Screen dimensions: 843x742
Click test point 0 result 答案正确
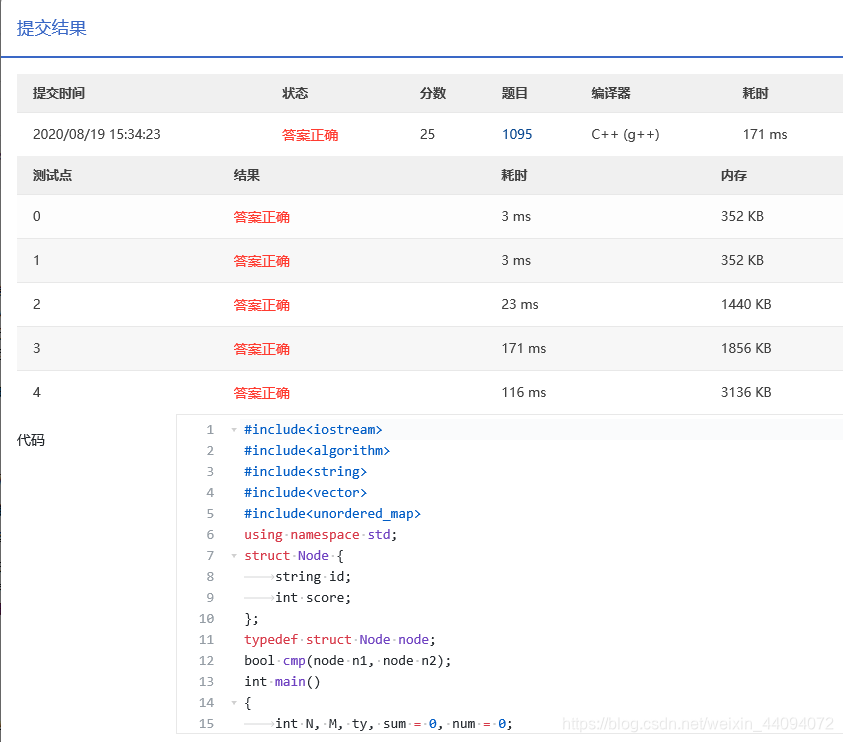tap(262, 217)
